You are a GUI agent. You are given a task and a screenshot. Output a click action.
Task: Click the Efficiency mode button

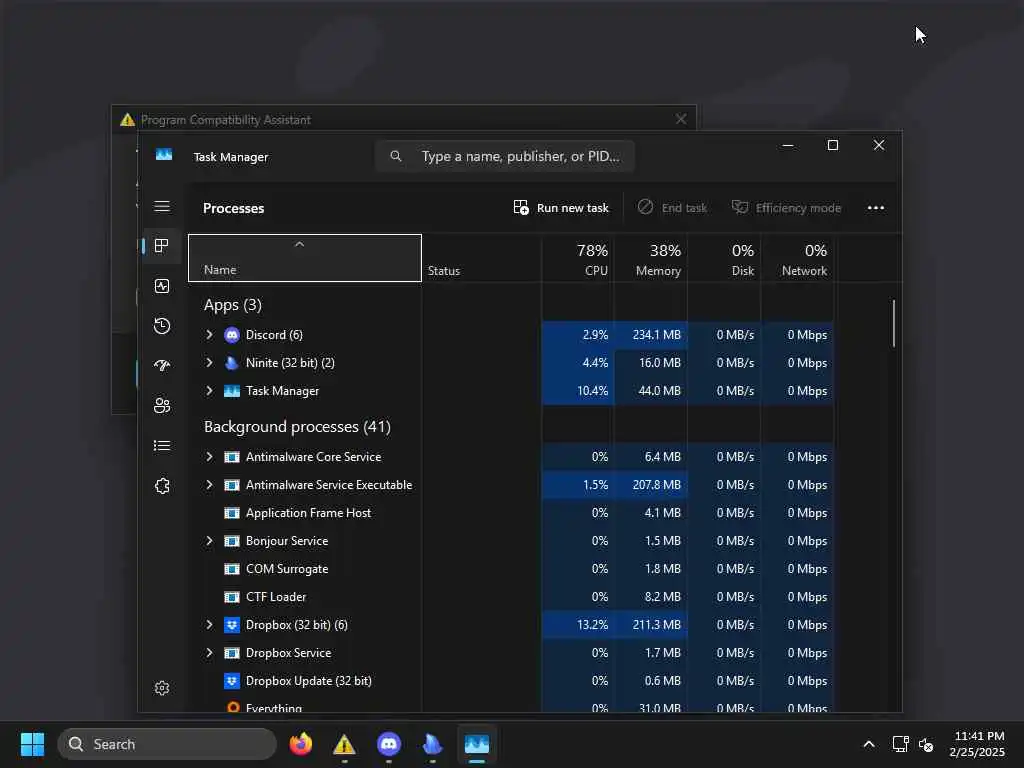pyautogui.click(x=786, y=208)
